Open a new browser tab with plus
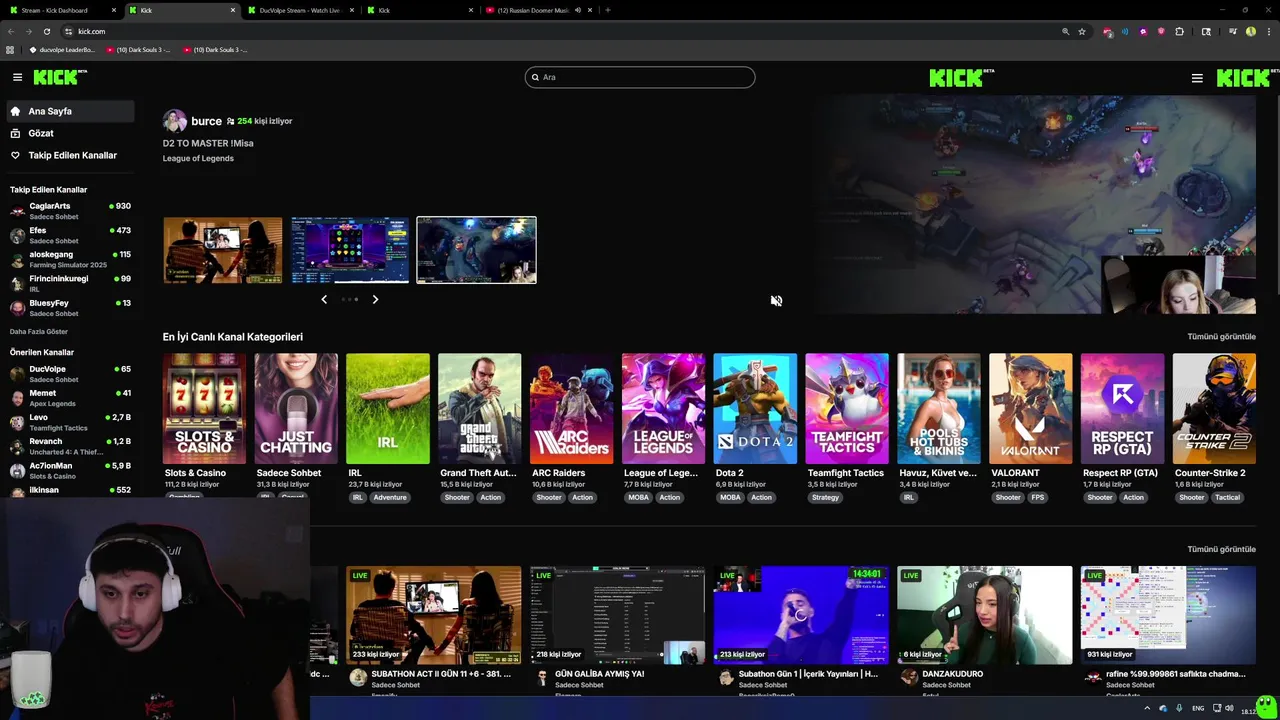 pos(608,10)
